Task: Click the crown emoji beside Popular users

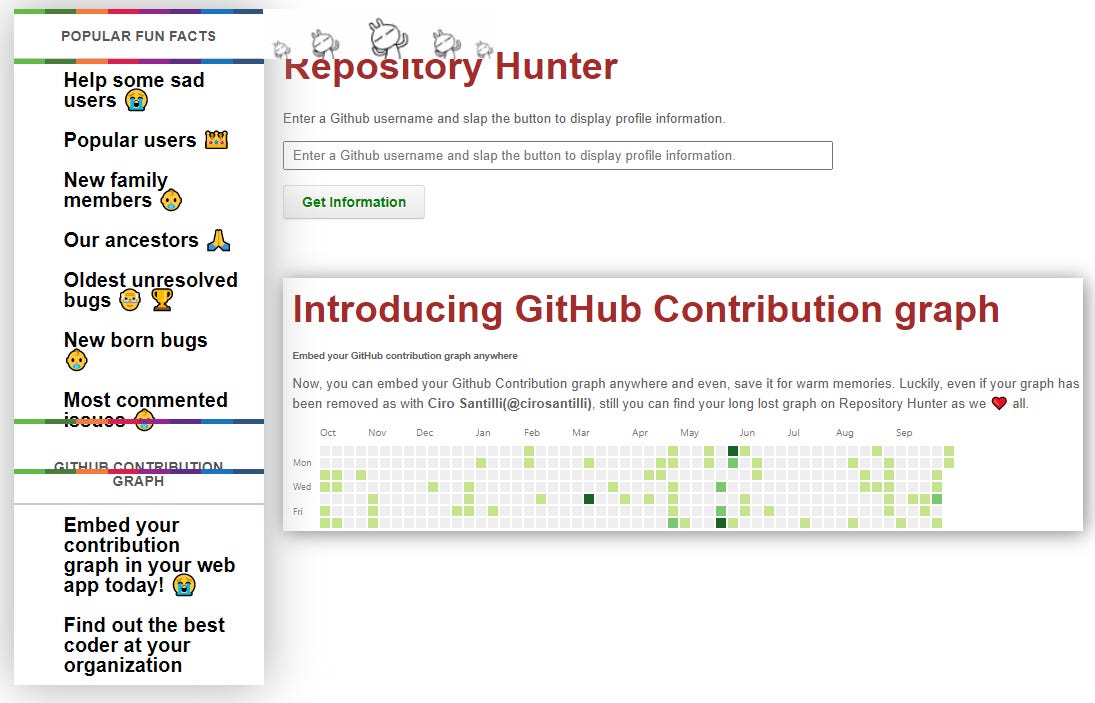Action: 216,140
